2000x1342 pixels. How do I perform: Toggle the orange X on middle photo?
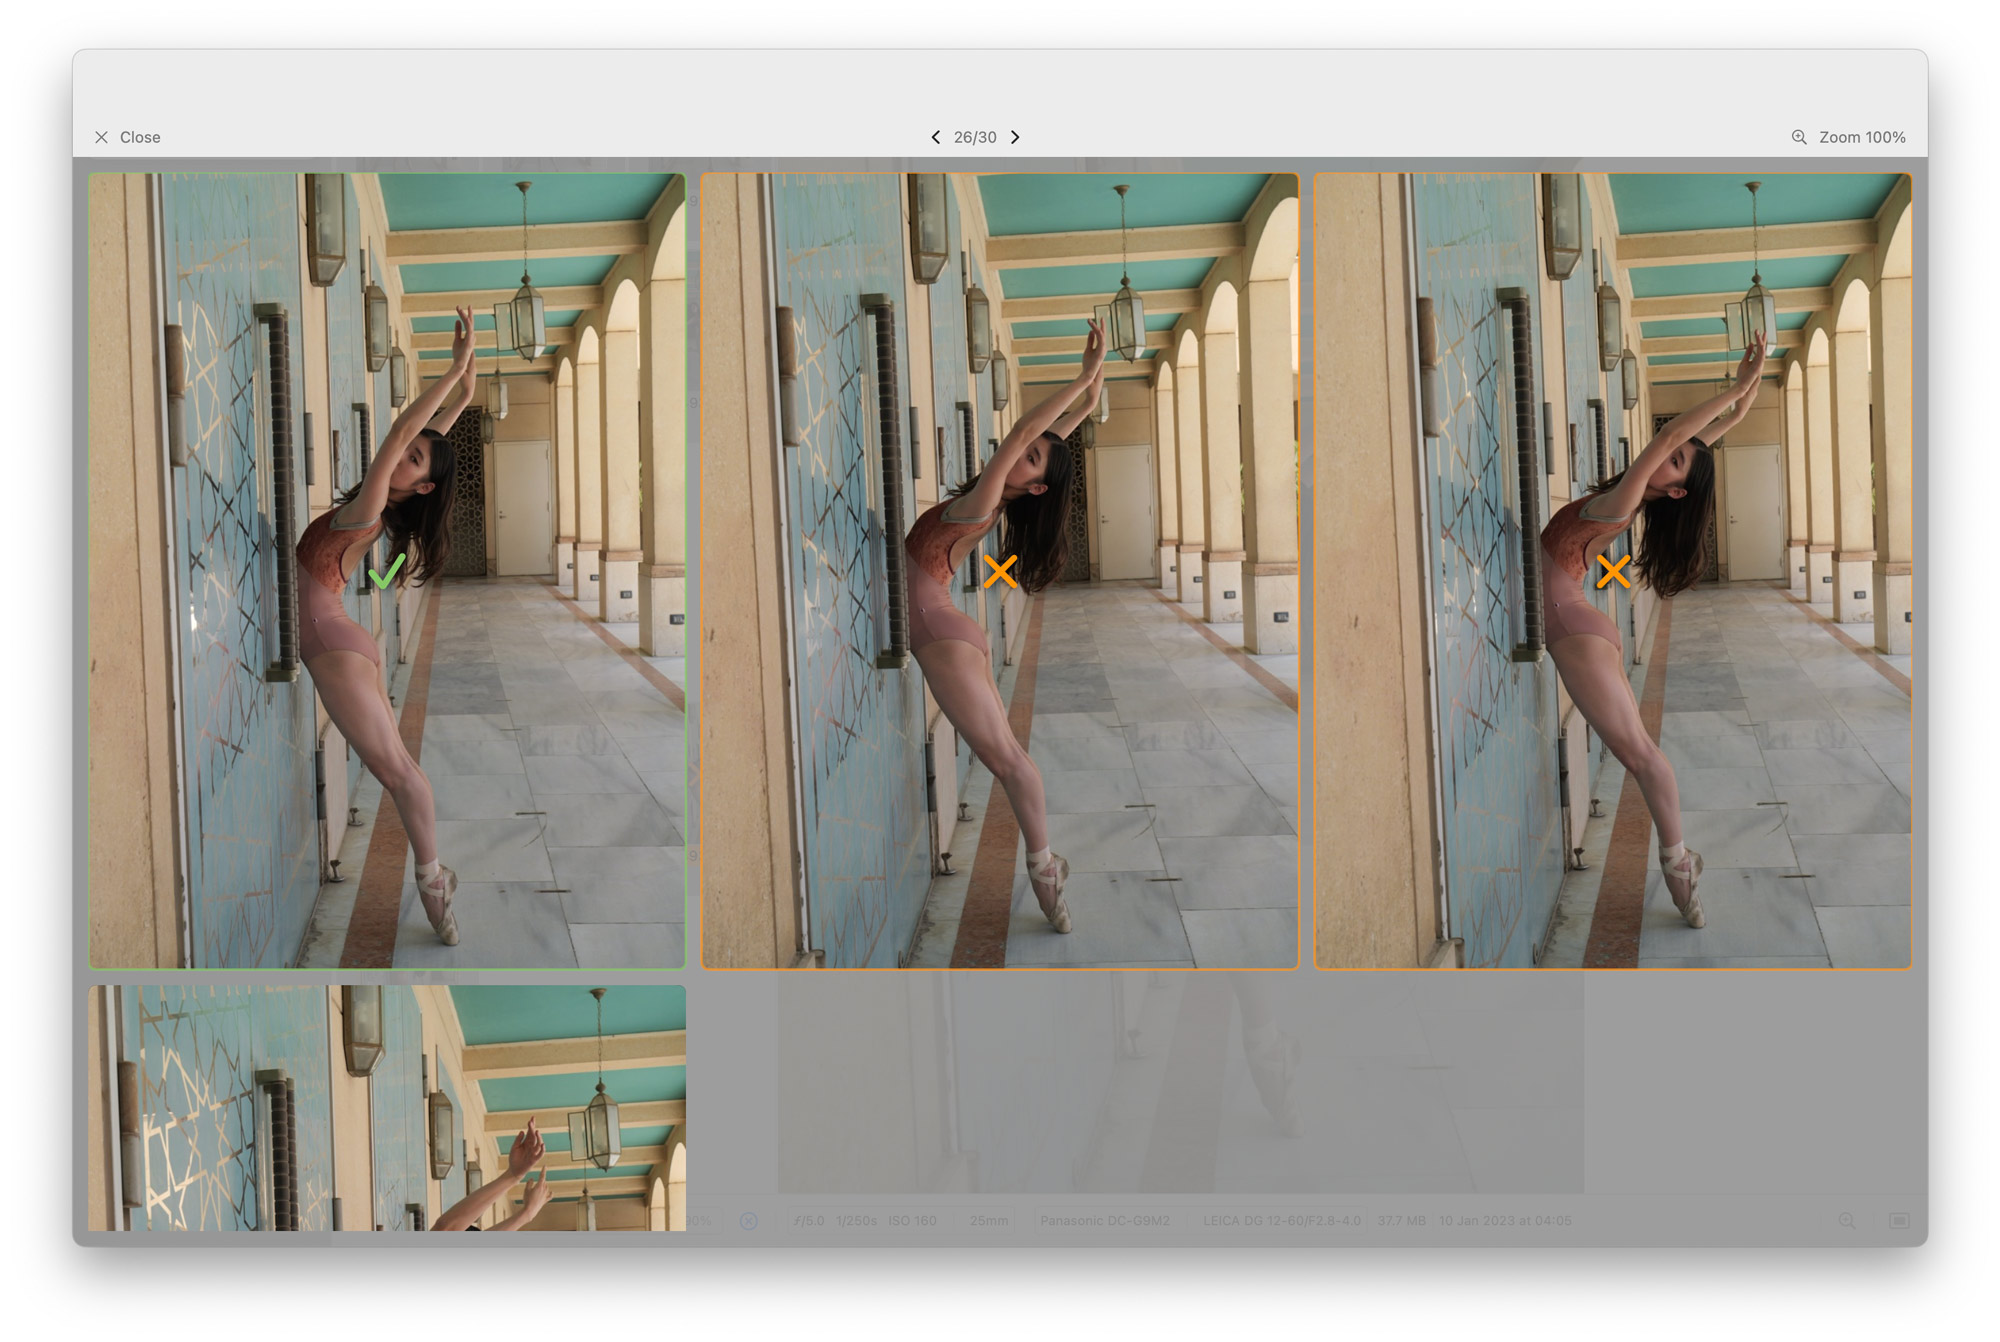tap(1000, 572)
